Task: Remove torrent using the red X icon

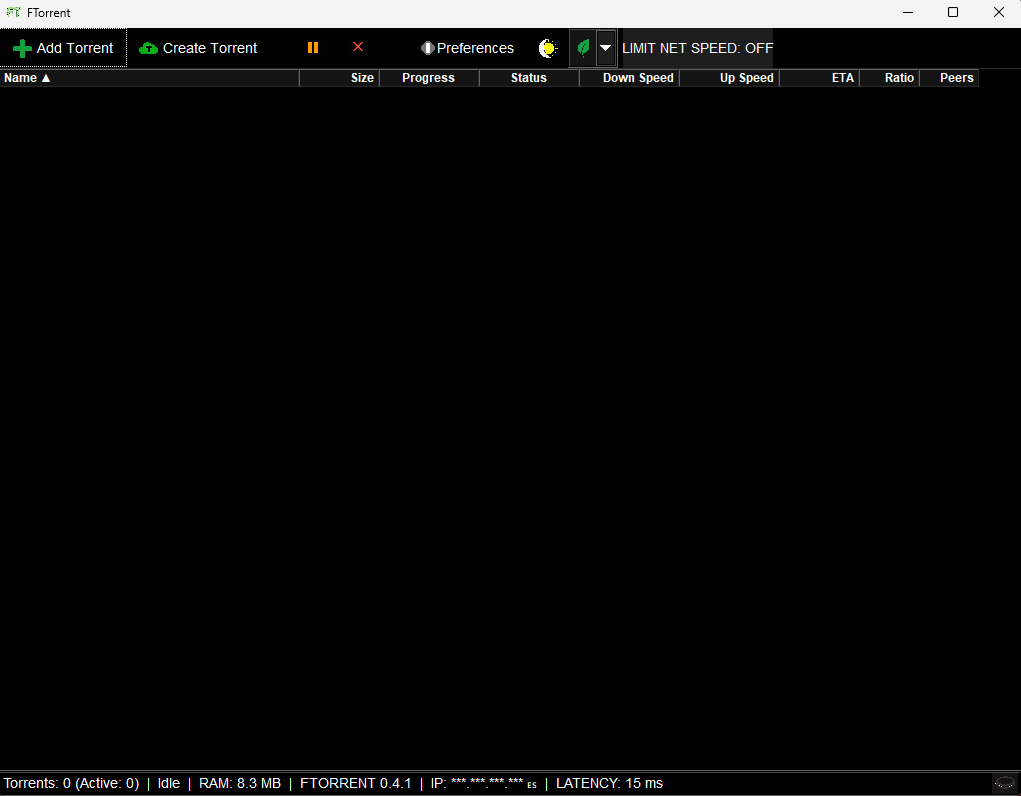Action: click(x=357, y=47)
